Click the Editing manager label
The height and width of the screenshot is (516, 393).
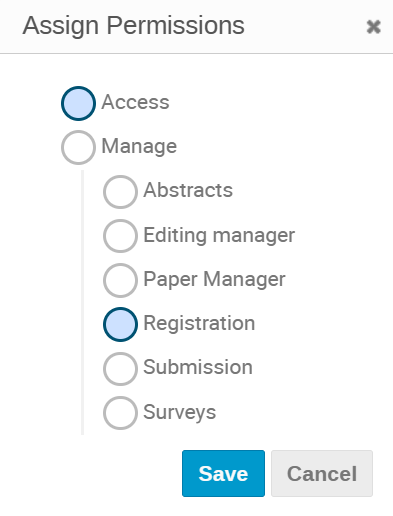pos(219,235)
